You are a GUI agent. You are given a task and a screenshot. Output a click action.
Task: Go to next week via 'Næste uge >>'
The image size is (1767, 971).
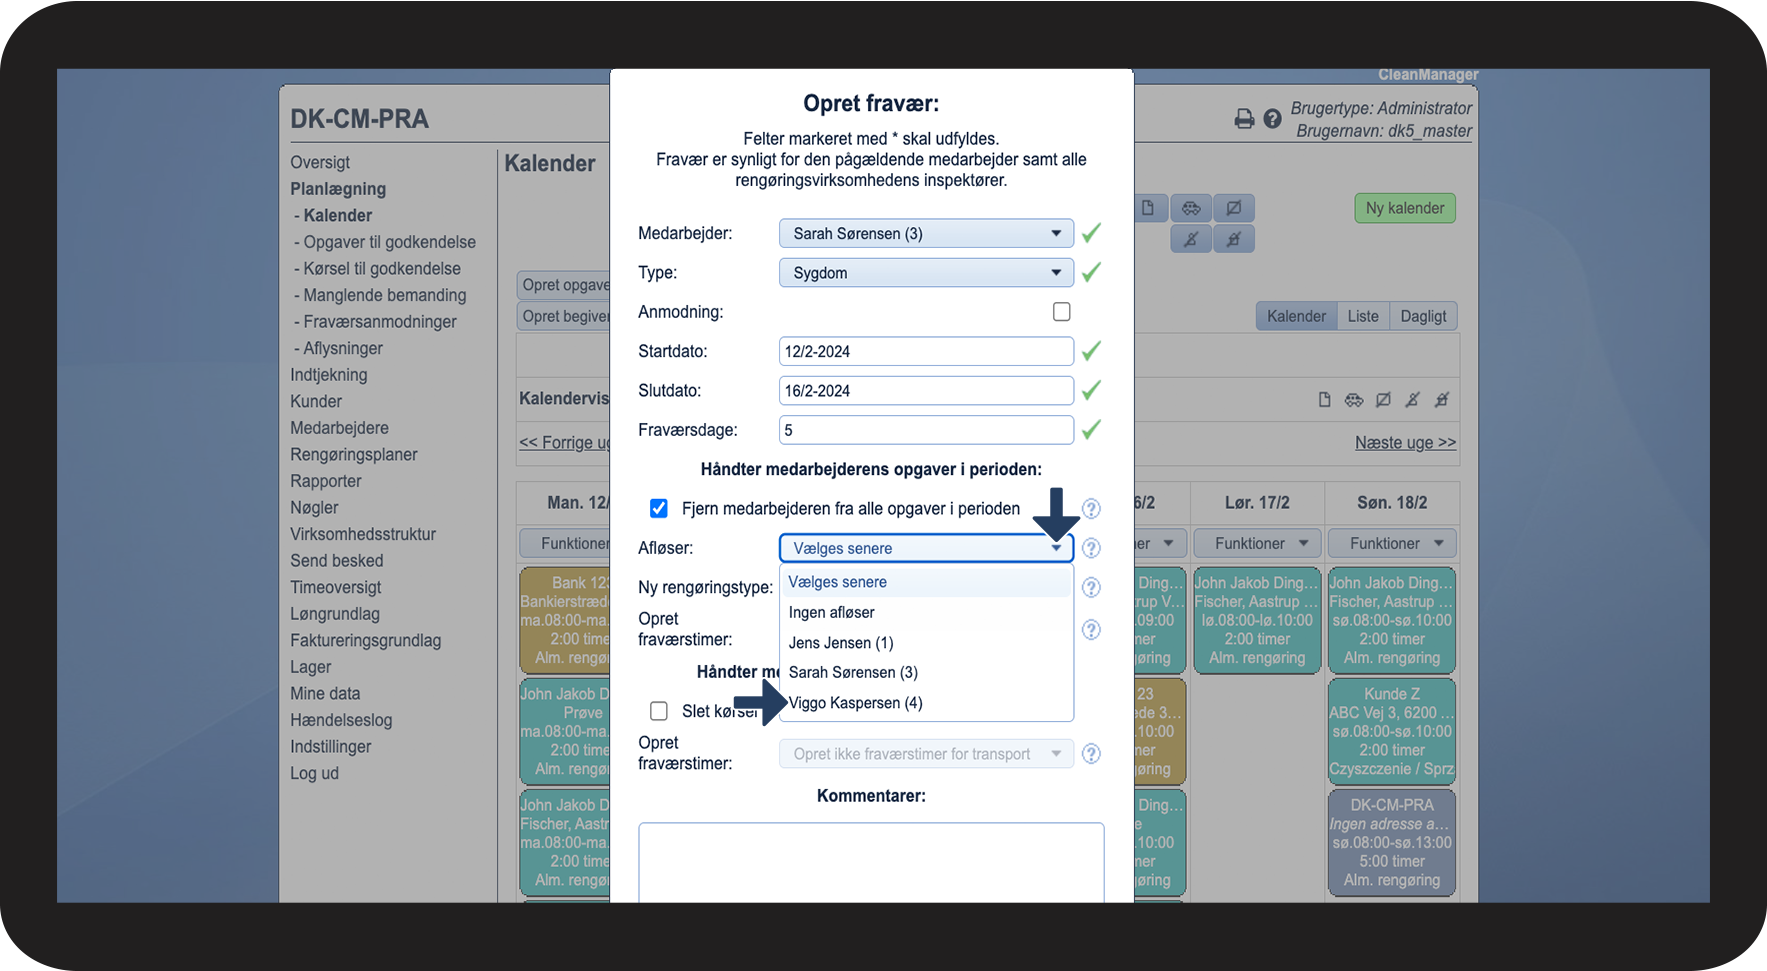point(1405,443)
